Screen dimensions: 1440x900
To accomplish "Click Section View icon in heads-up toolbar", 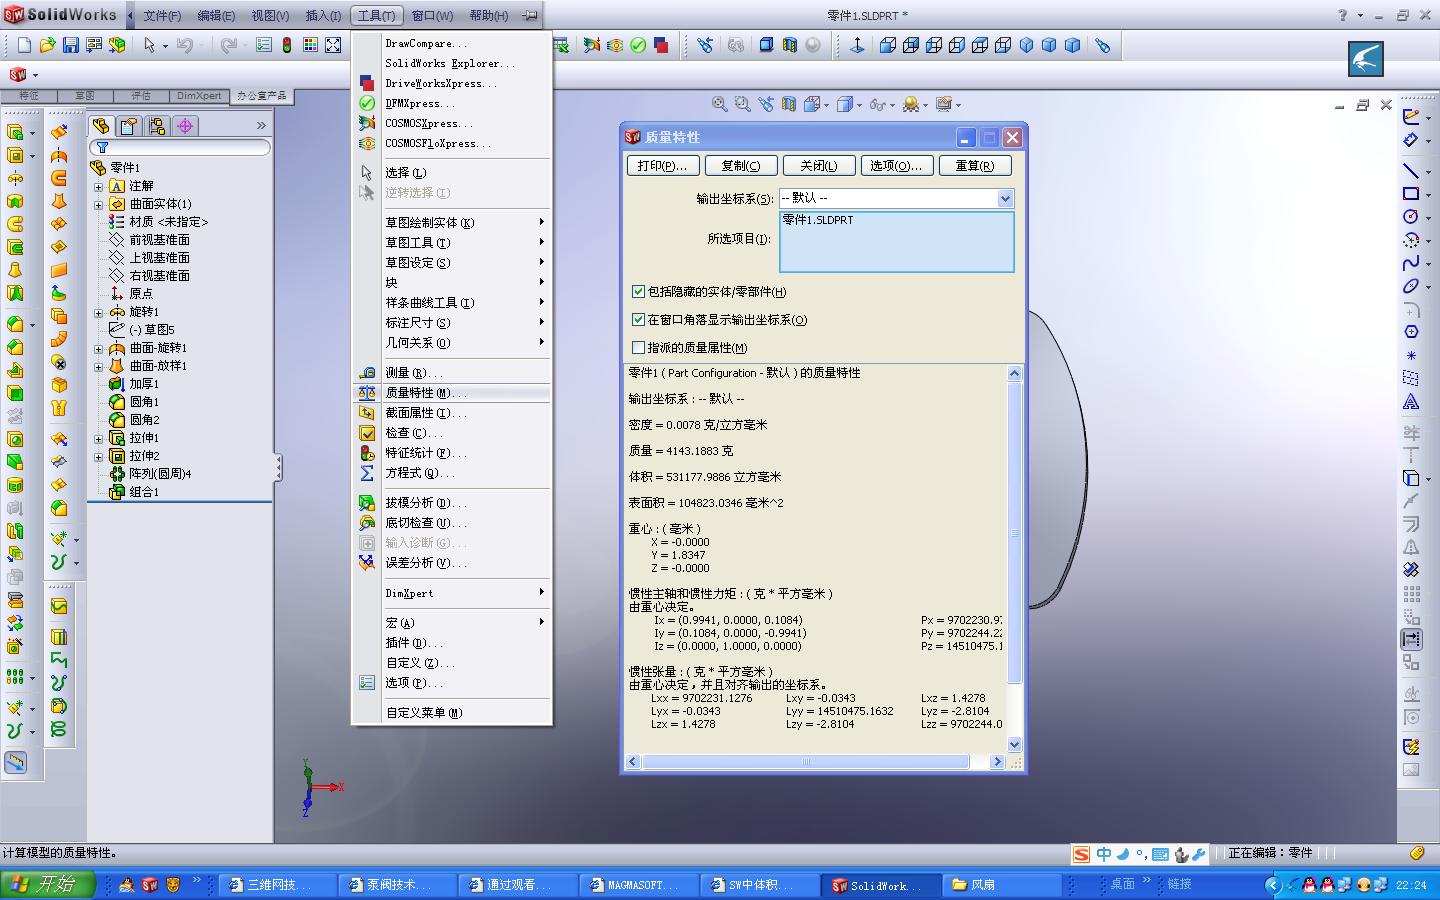I will pyautogui.click(x=789, y=104).
